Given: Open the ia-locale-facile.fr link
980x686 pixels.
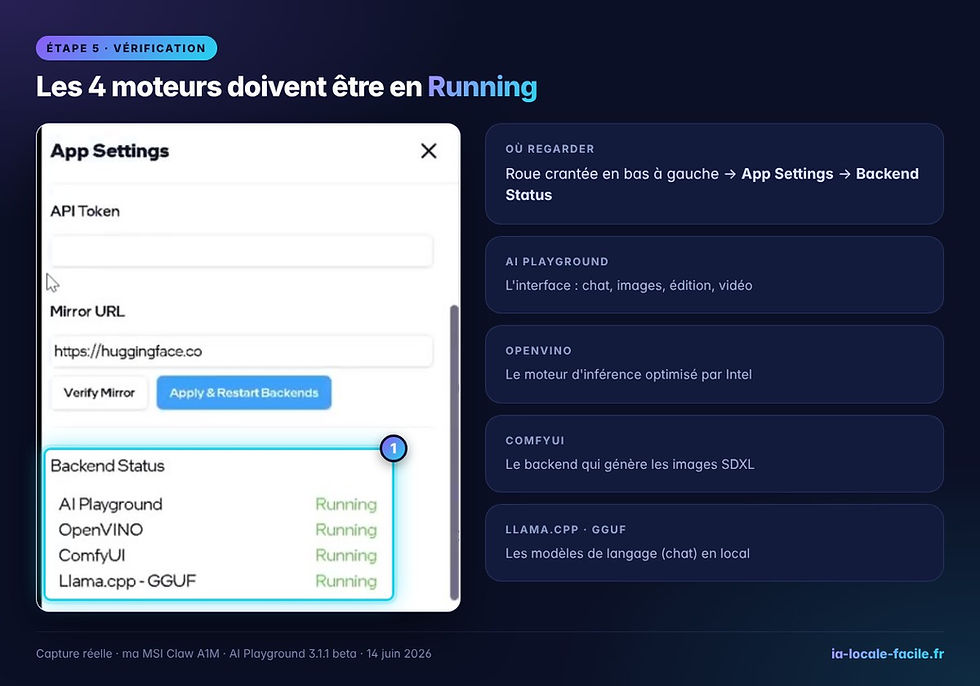Looking at the screenshot, I should pyautogui.click(x=888, y=654).
